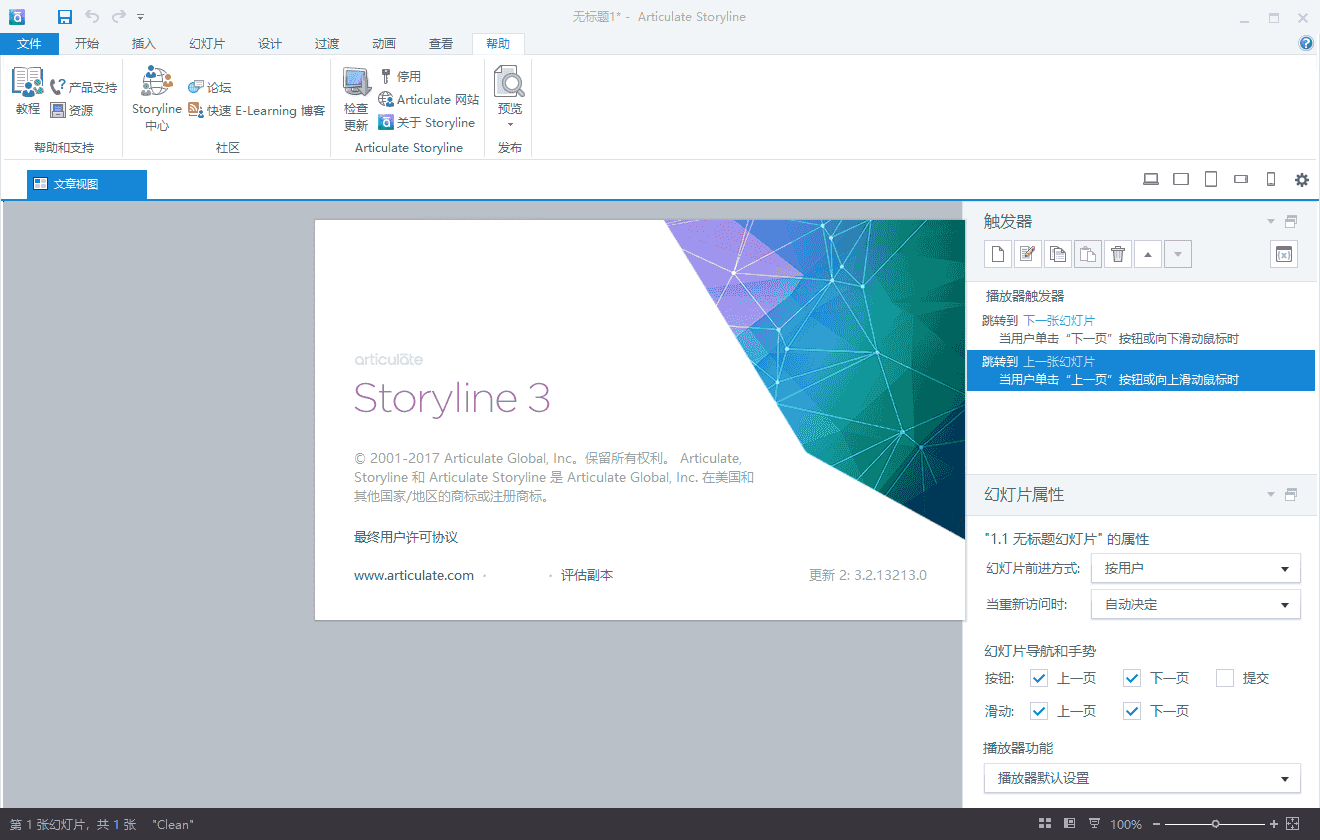The image size is (1320, 840).
Task: Switch to the 动画 ribbon tab
Action: point(384,43)
